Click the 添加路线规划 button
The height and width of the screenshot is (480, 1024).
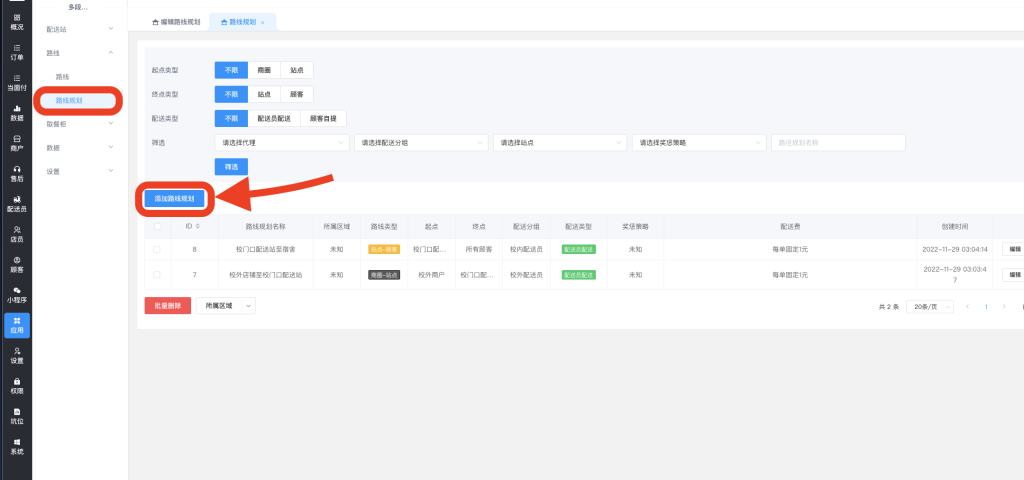click(175, 199)
